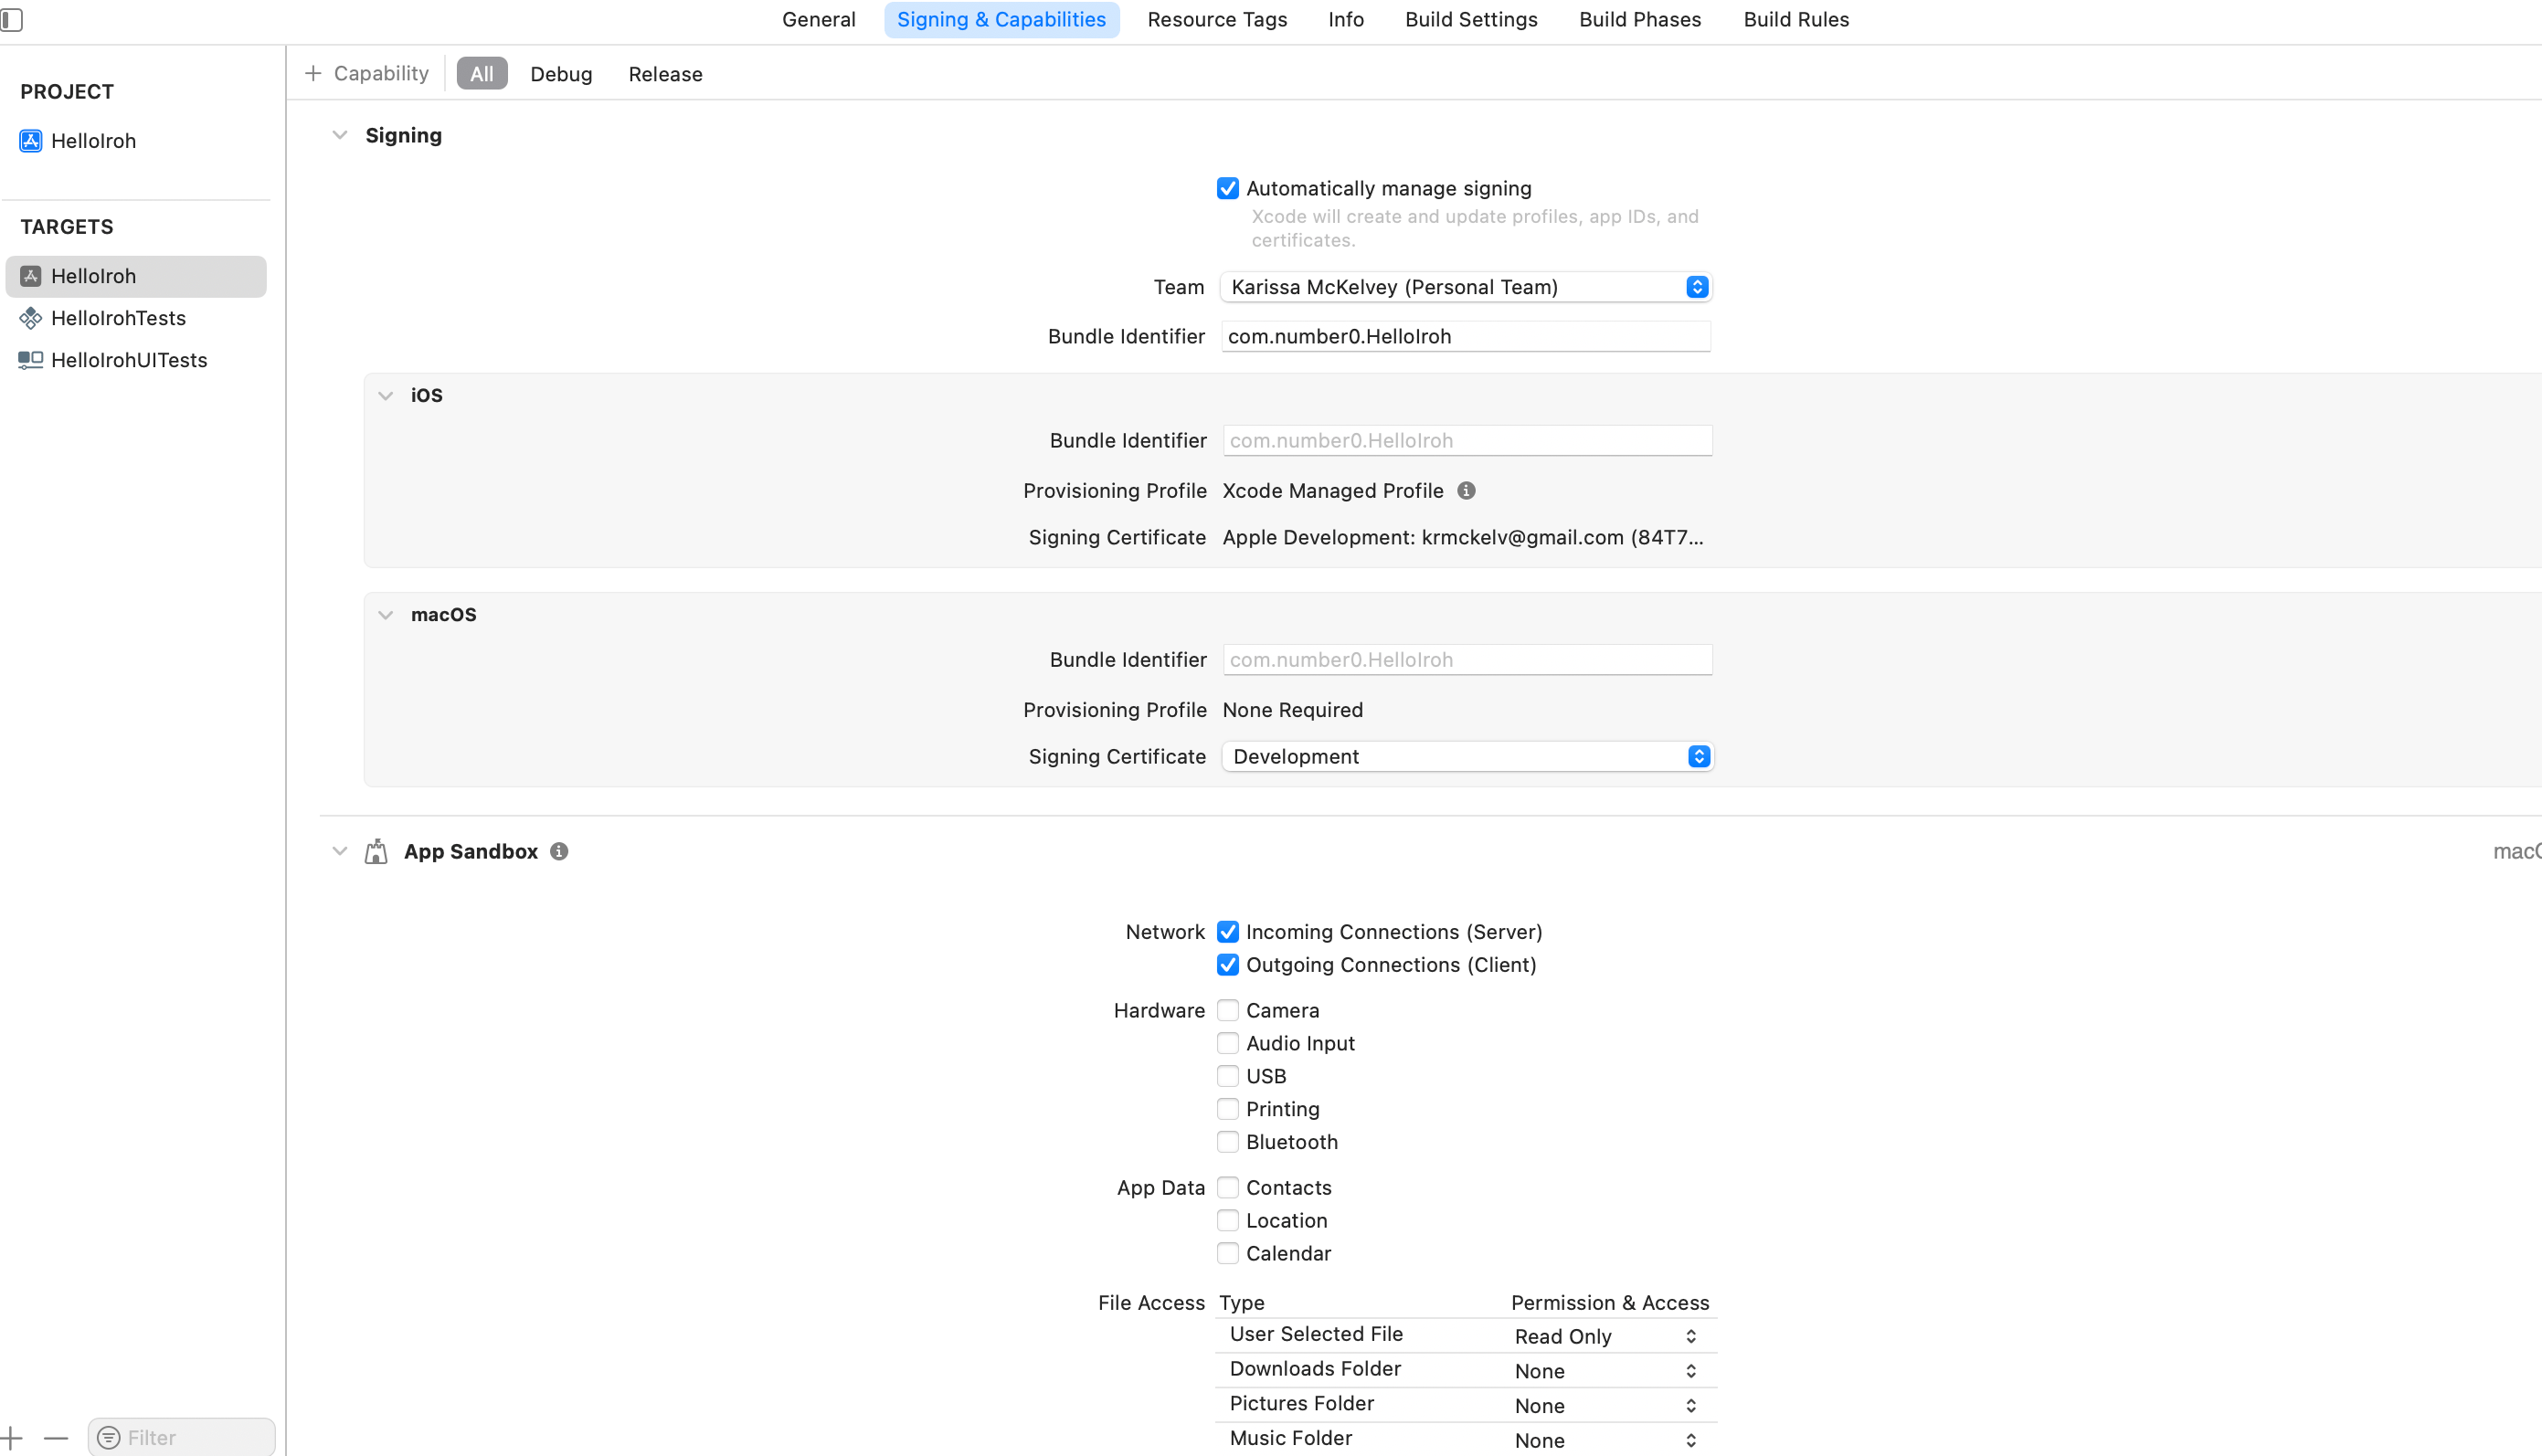Viewport: 2542px width, 1456px height.
Task: Click the plus icon to add a target
Action: tap(11, 1438)
